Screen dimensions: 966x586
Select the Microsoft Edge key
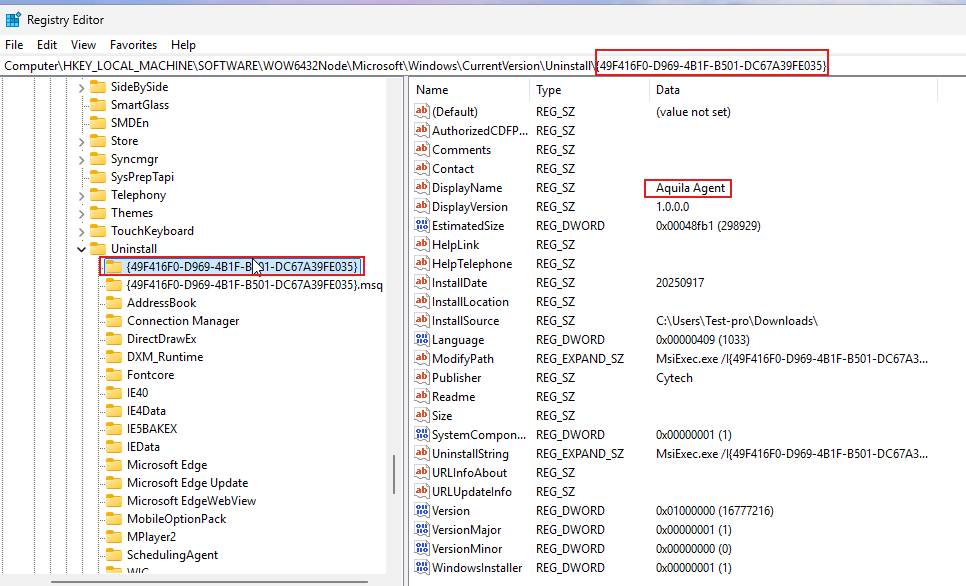(x=167, y=465)
